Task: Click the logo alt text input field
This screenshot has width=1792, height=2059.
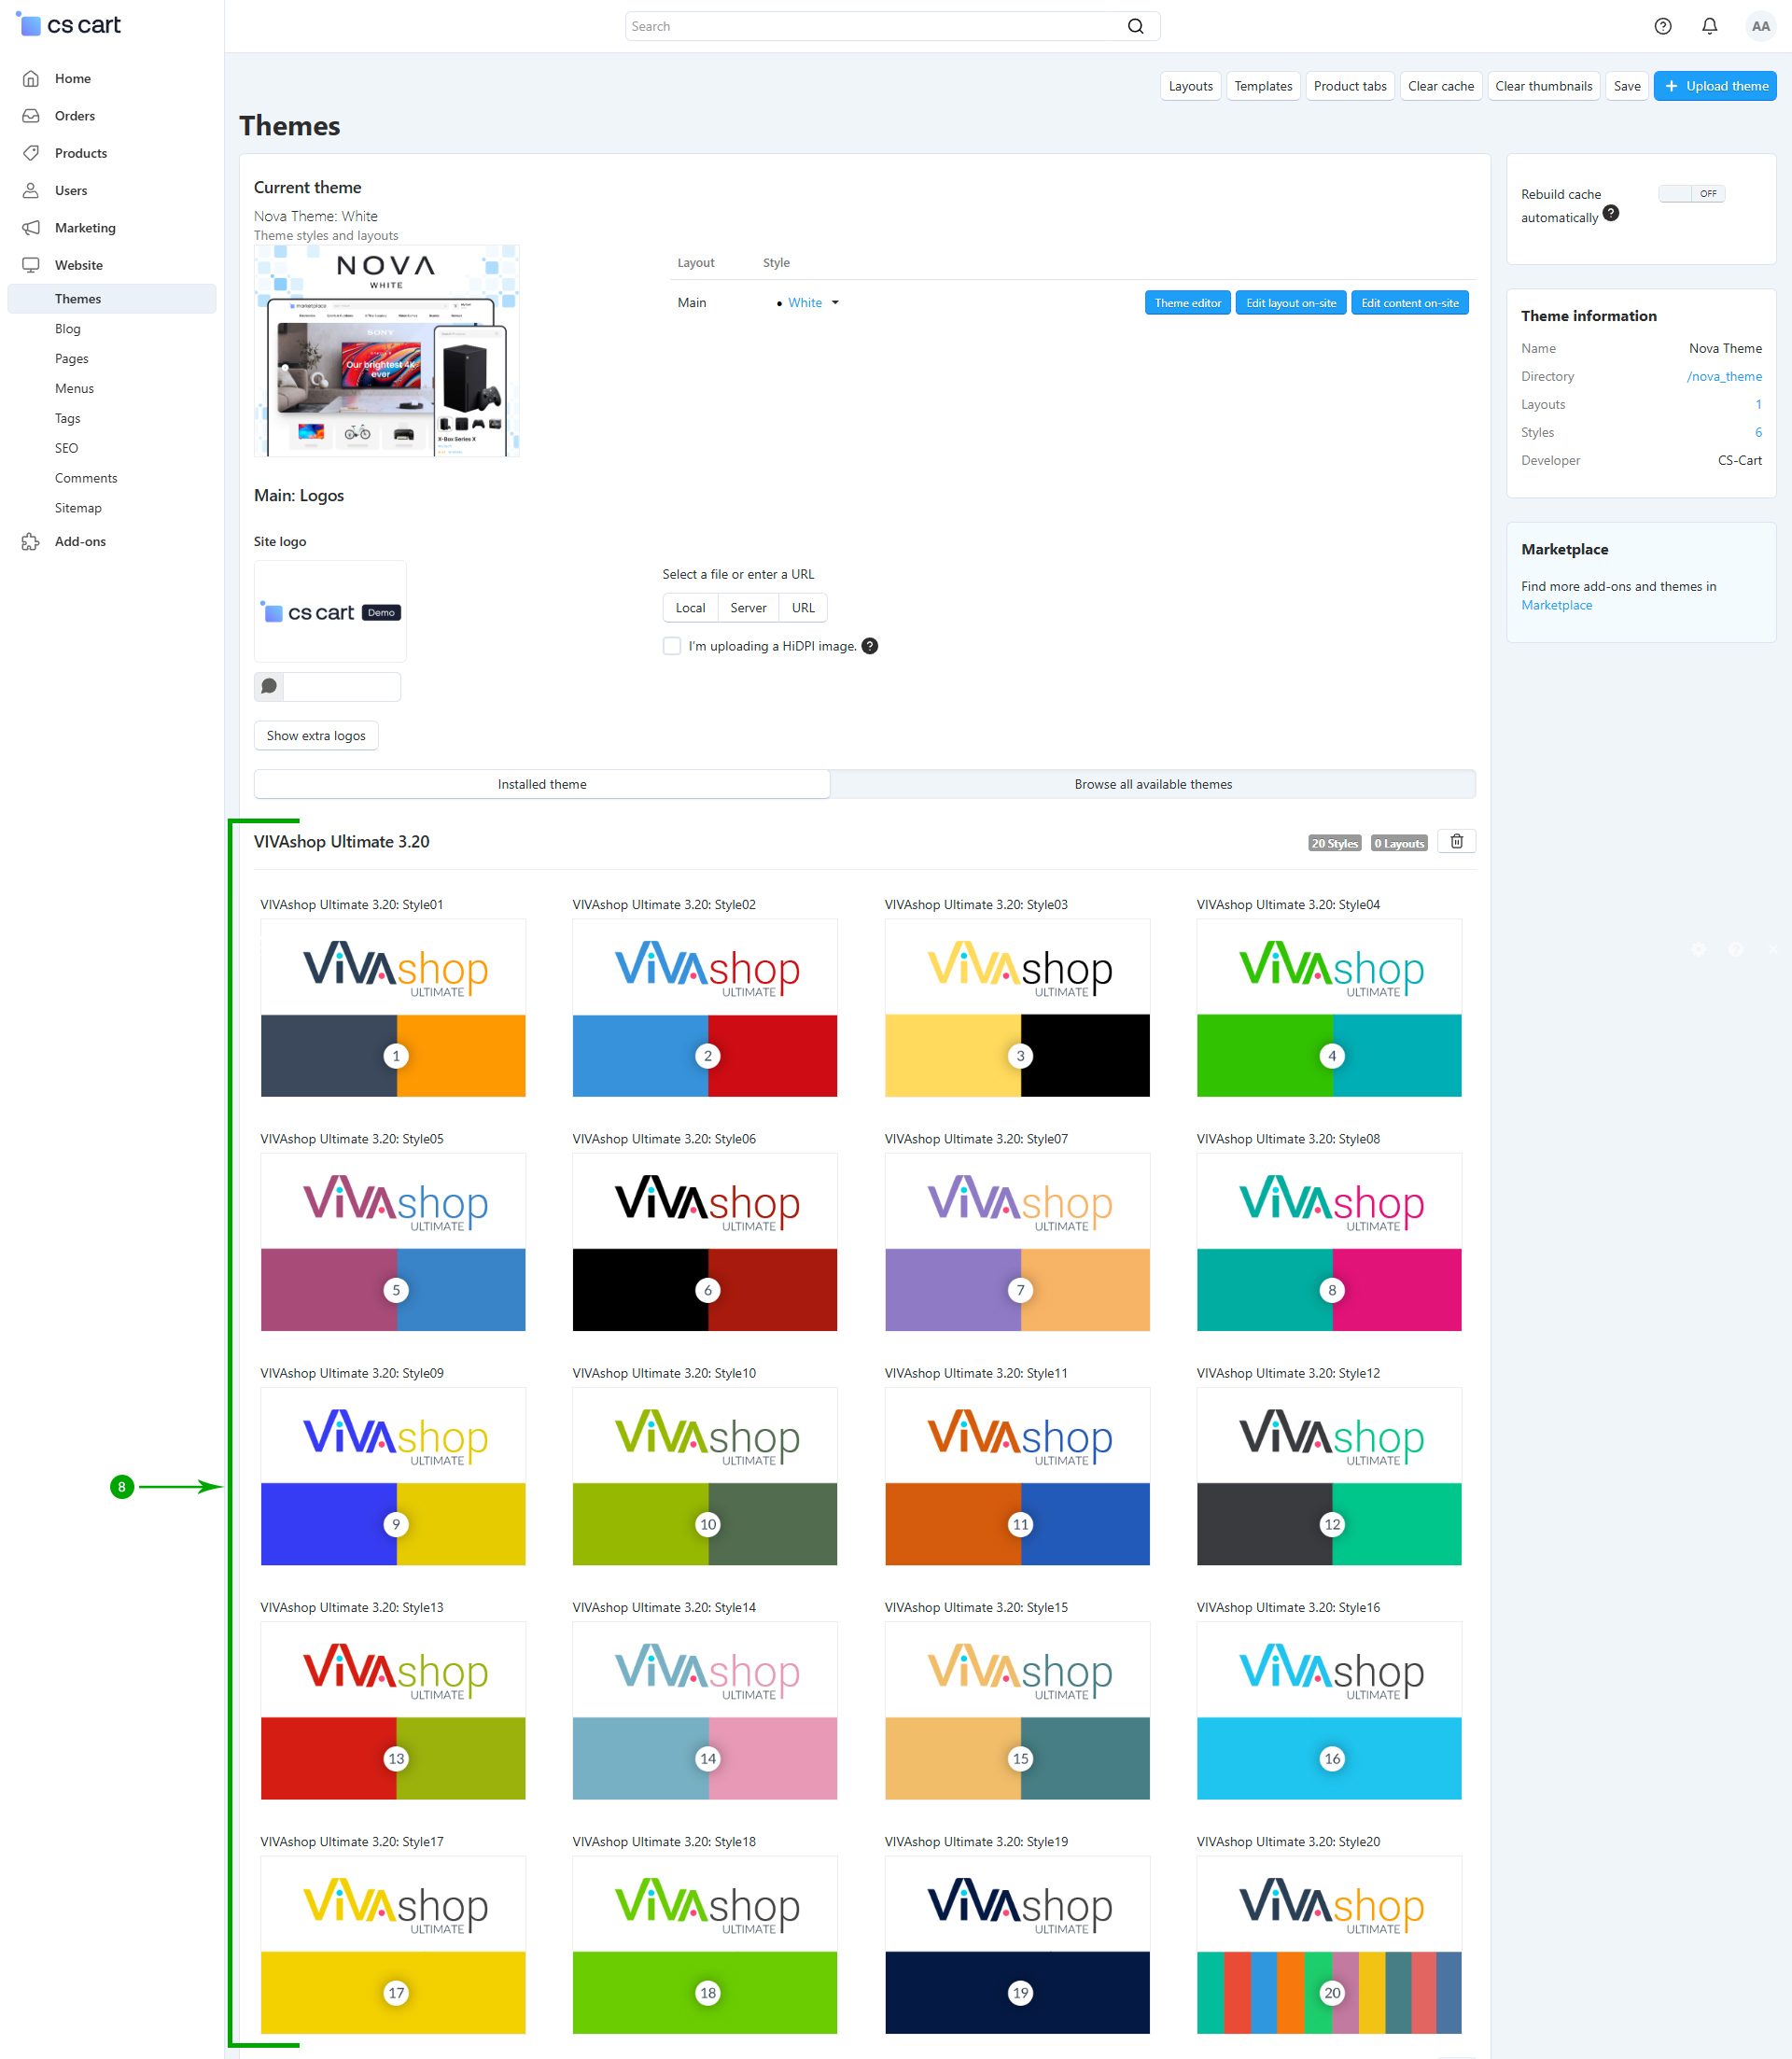Action: coord(341,686)
